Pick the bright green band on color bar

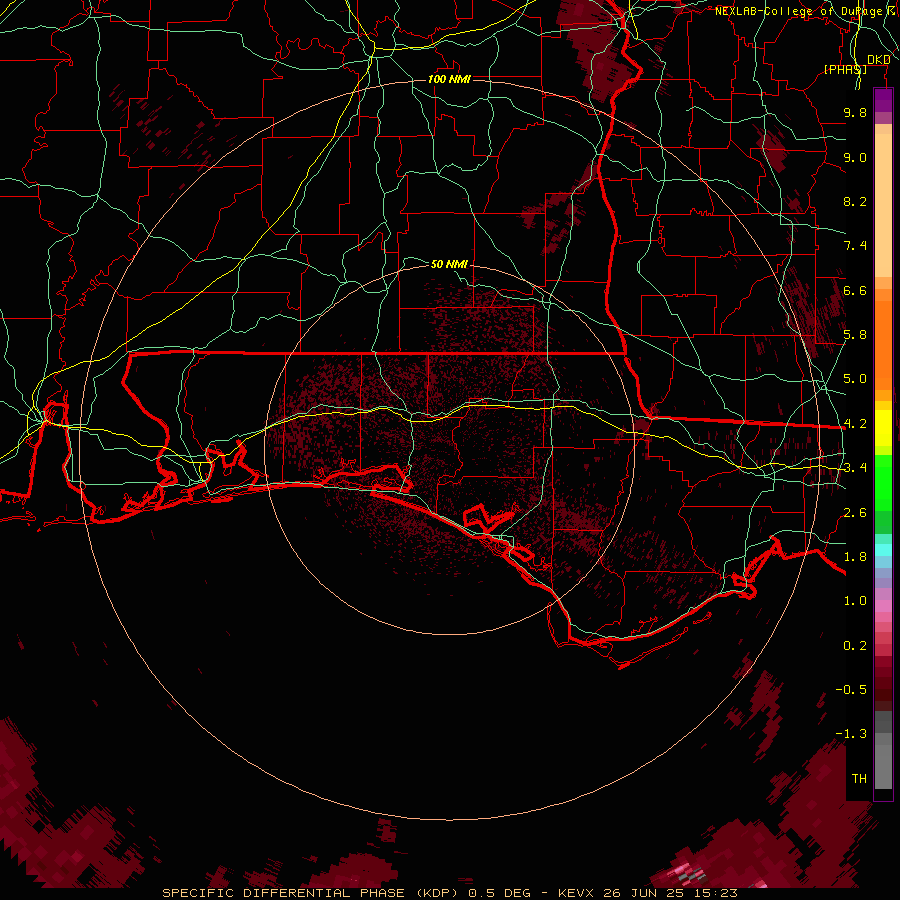click(883, 483)
